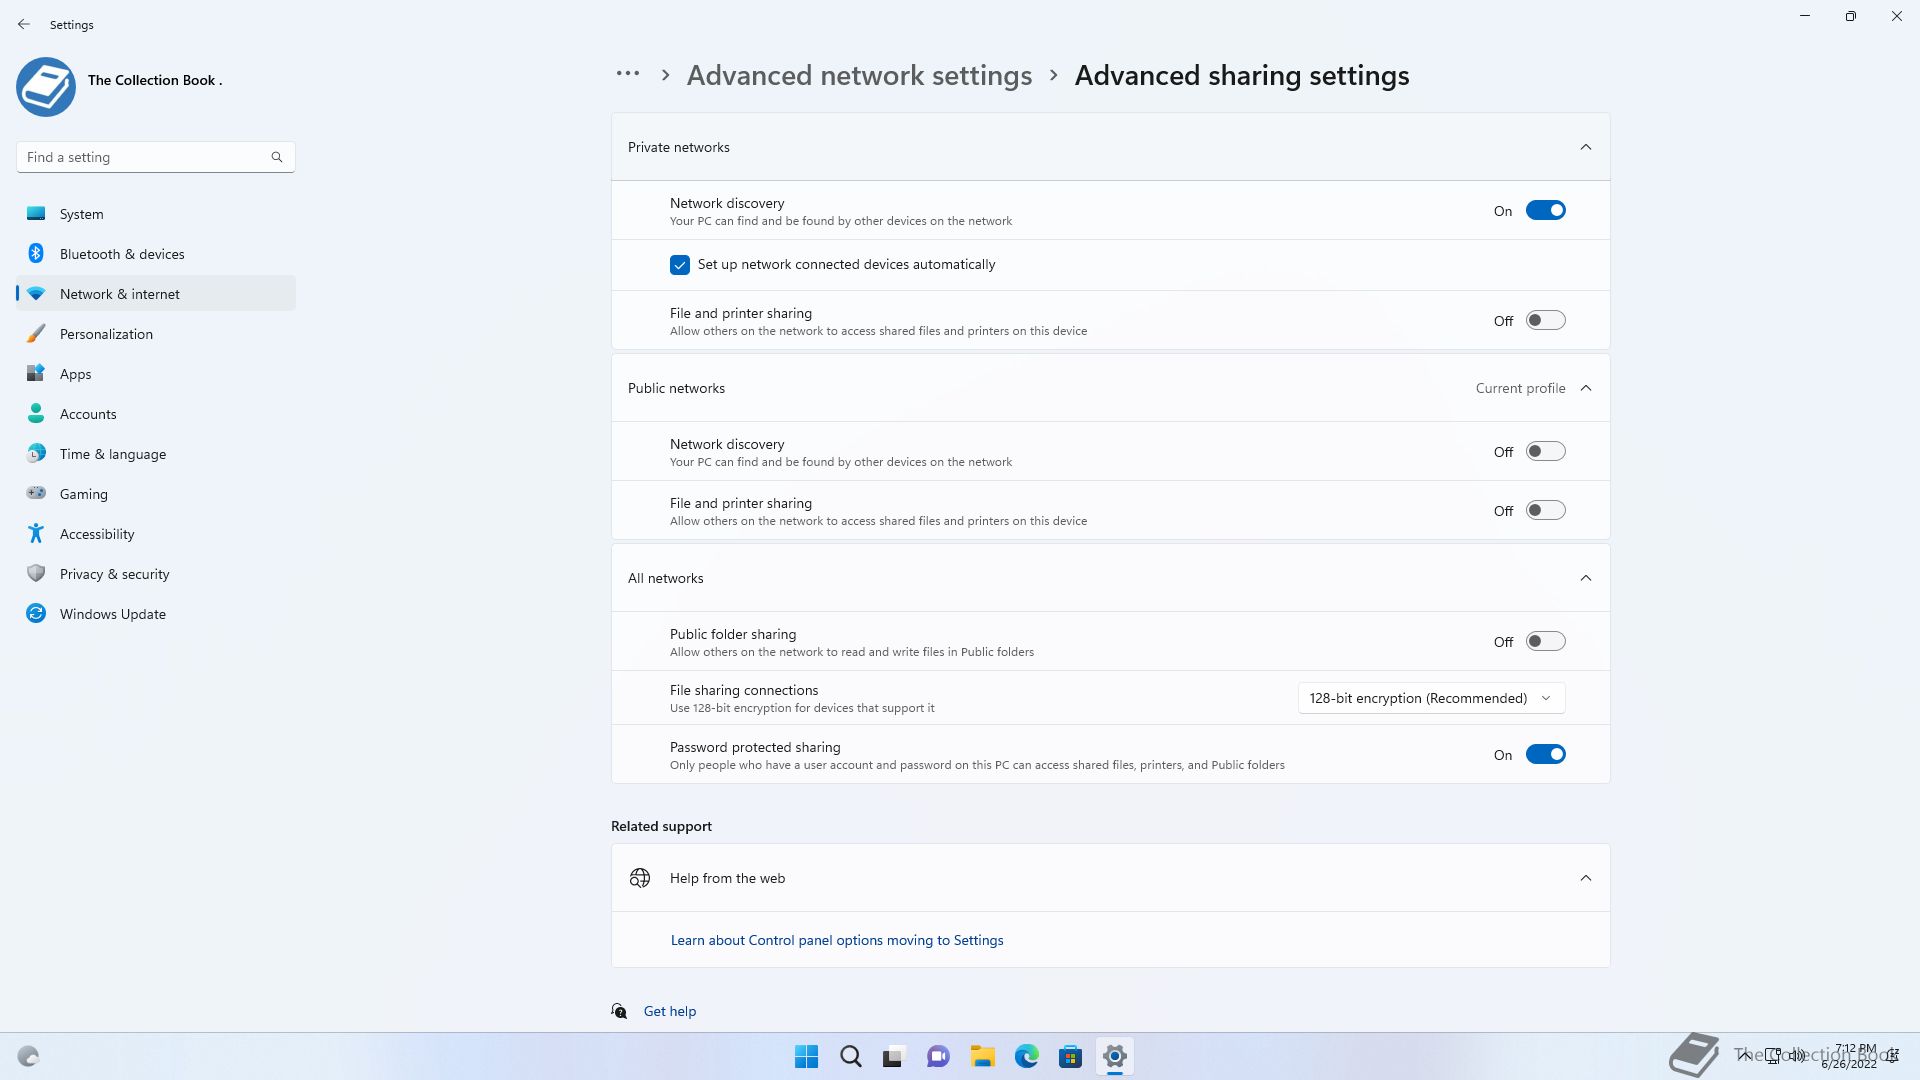Open Microsoft Edge from taskbar
1920x1080 pixels.
tap(1026, 1056)
